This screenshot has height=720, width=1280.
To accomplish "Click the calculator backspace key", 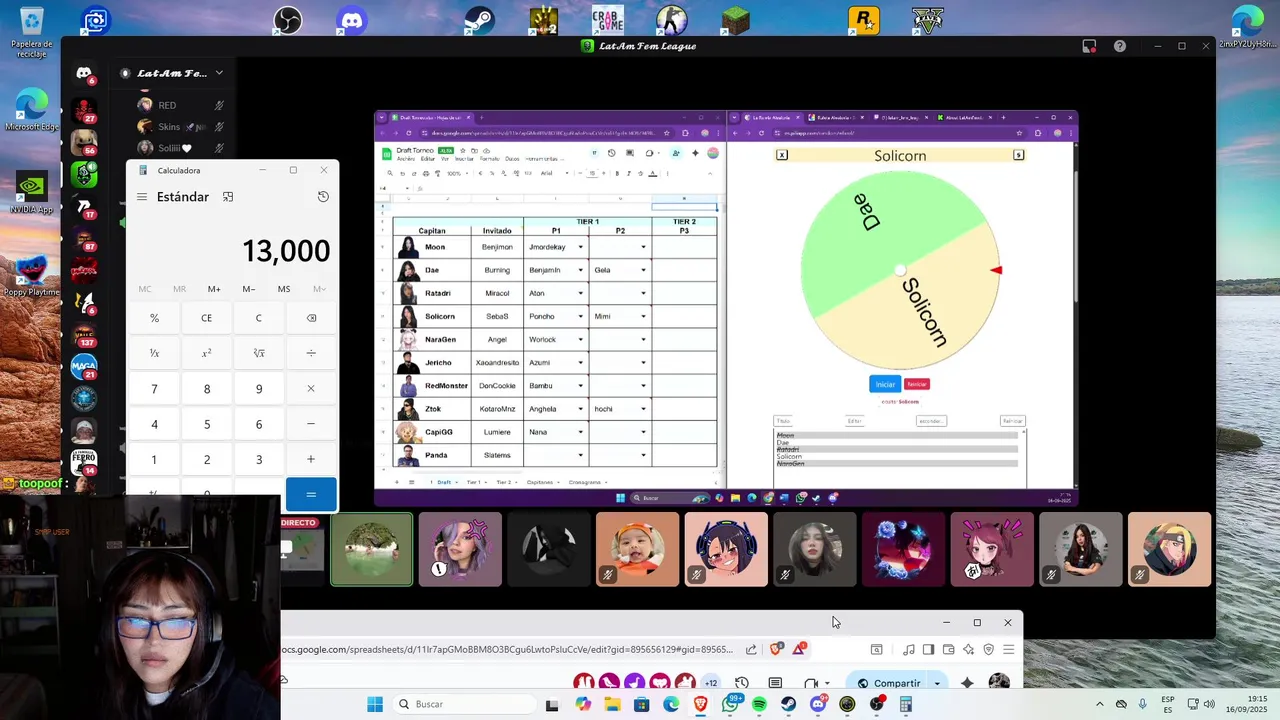I will click(311, 318).
